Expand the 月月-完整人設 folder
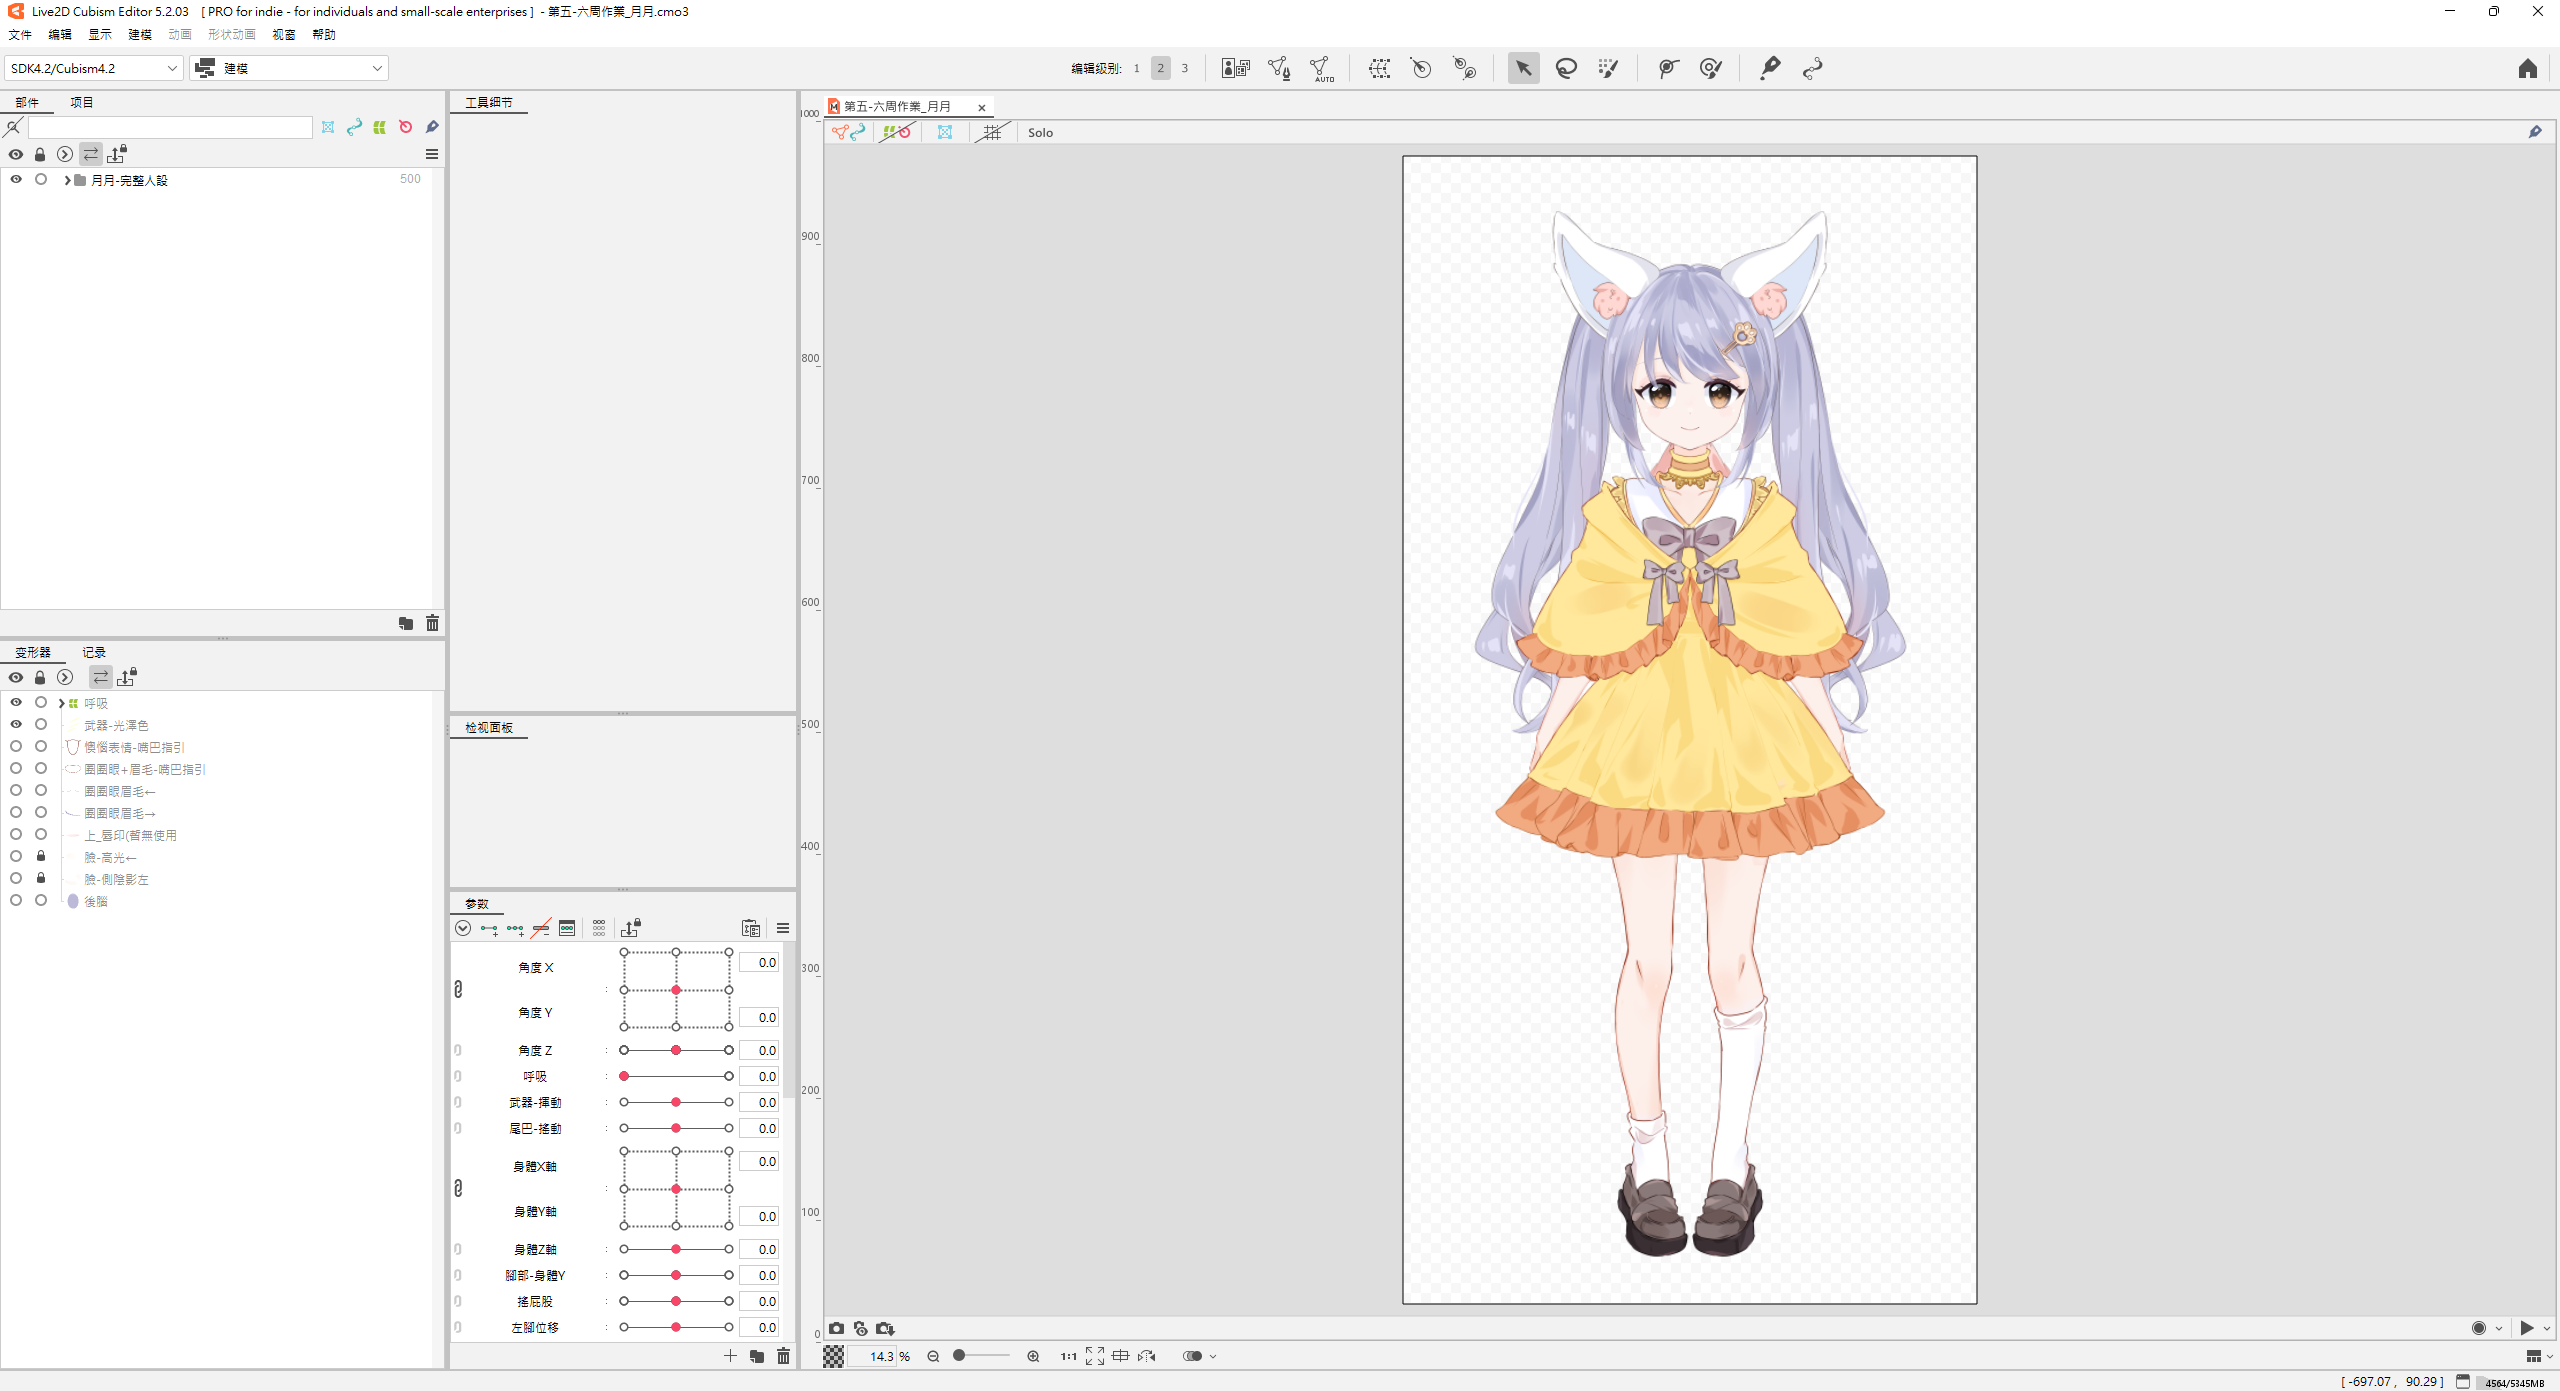Screen dimensions: 2560x1391 click(67, 180)
